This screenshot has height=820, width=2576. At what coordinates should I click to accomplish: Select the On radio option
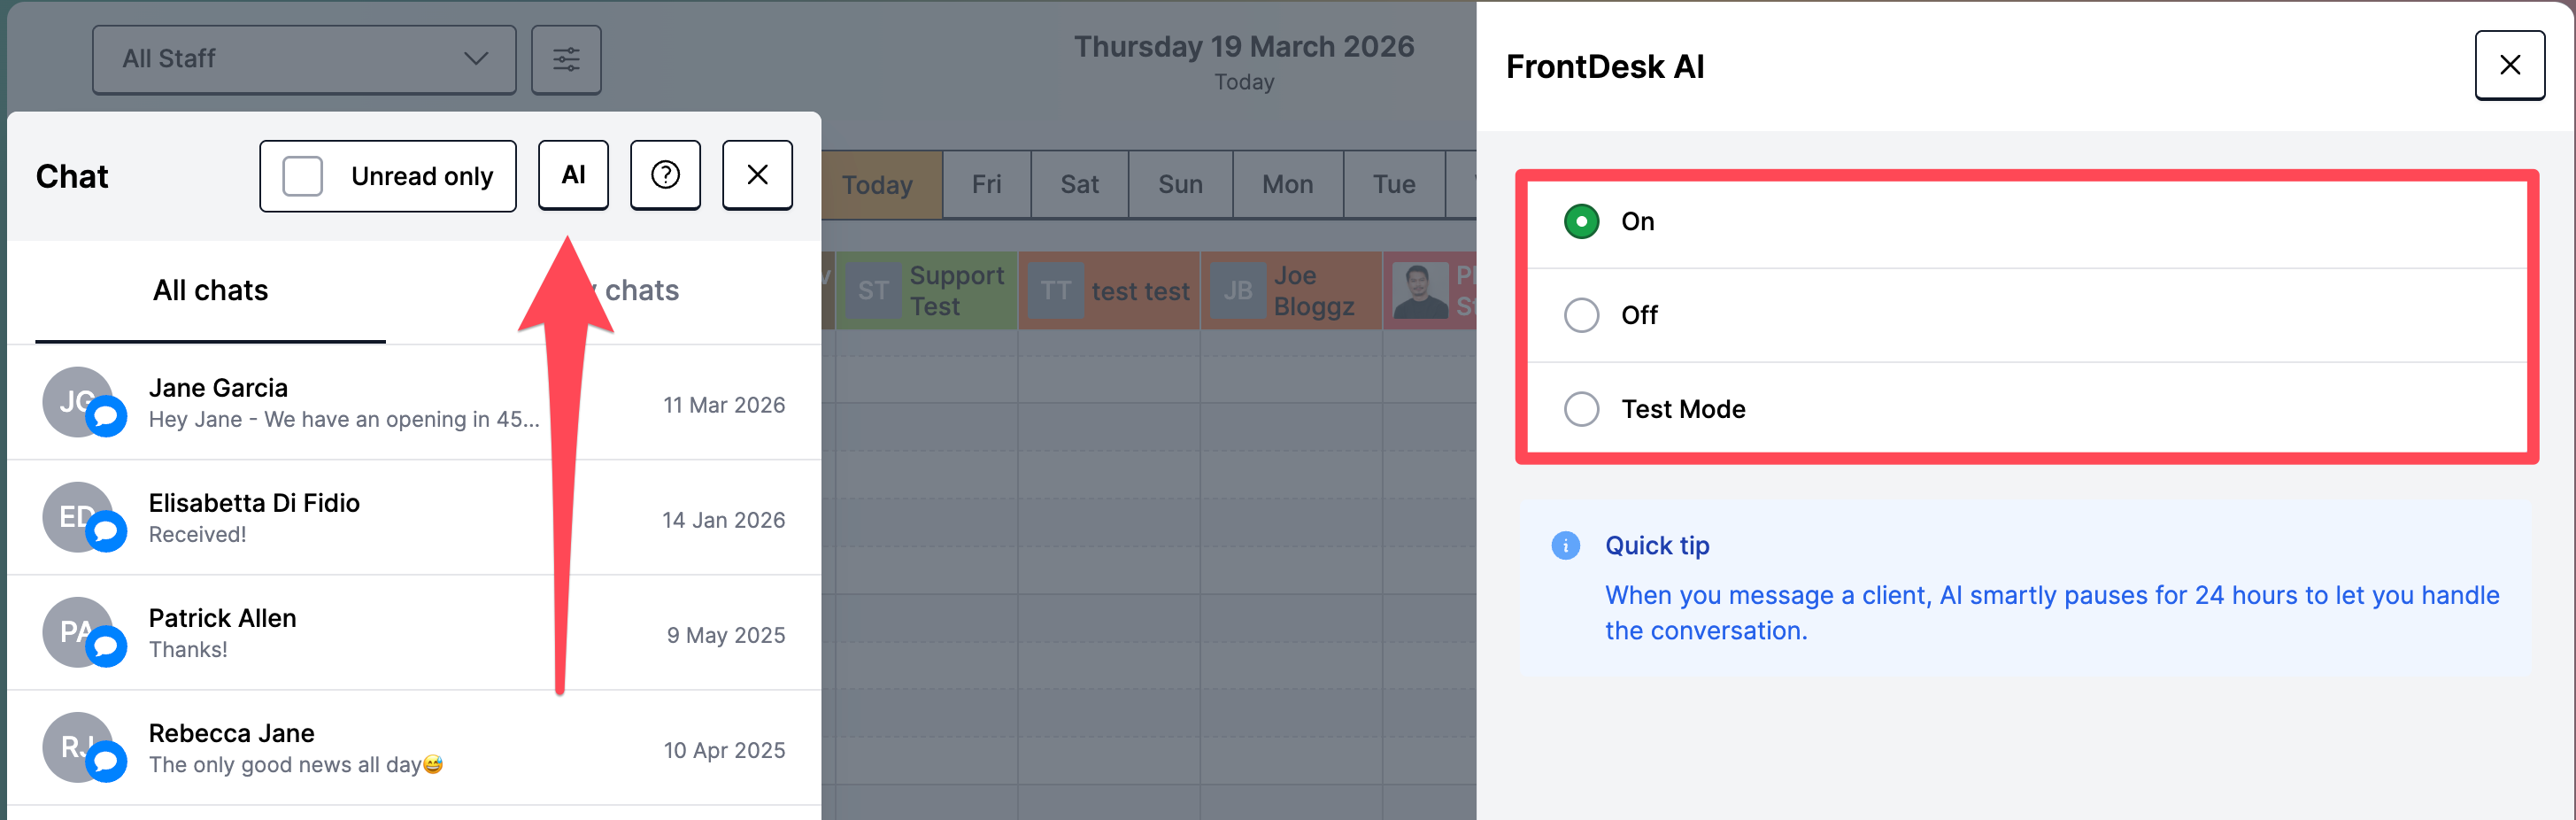coord(1581,221)
